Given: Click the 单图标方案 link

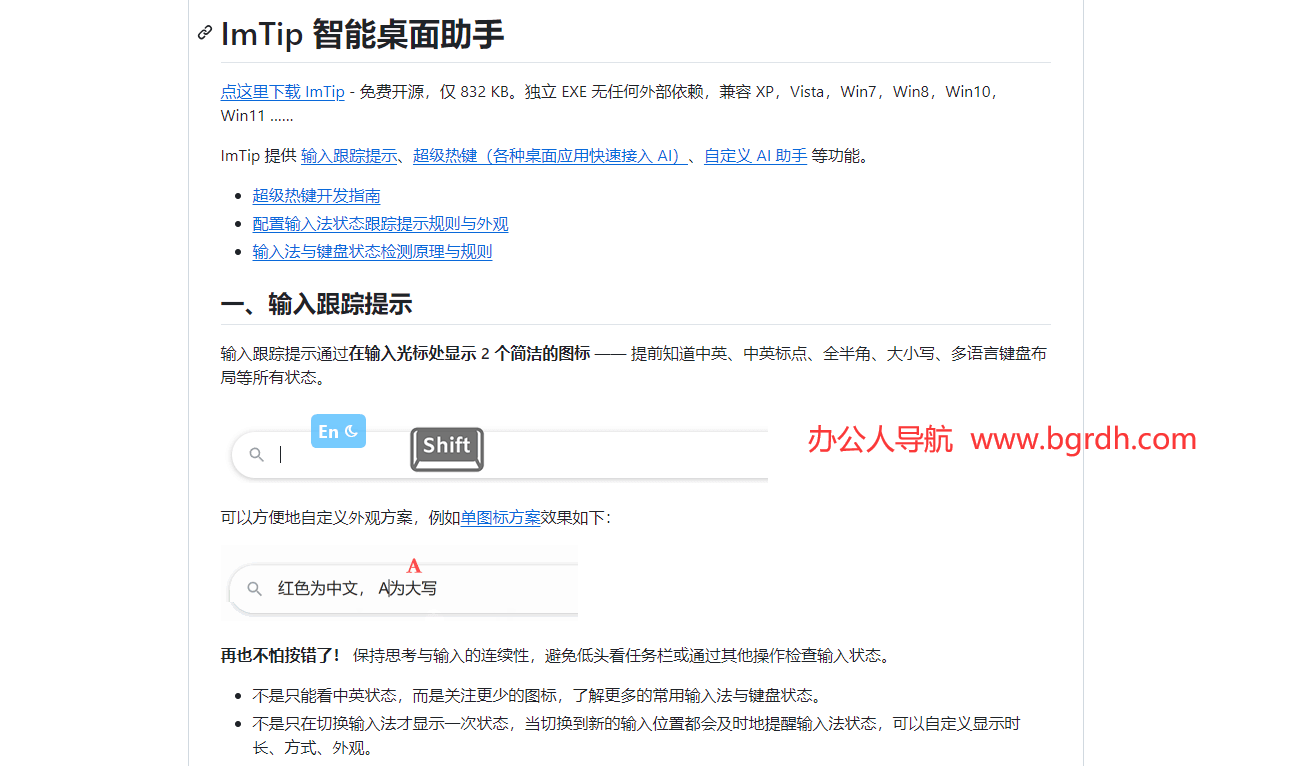Looking at the screenshot, I should click(500, 518).
